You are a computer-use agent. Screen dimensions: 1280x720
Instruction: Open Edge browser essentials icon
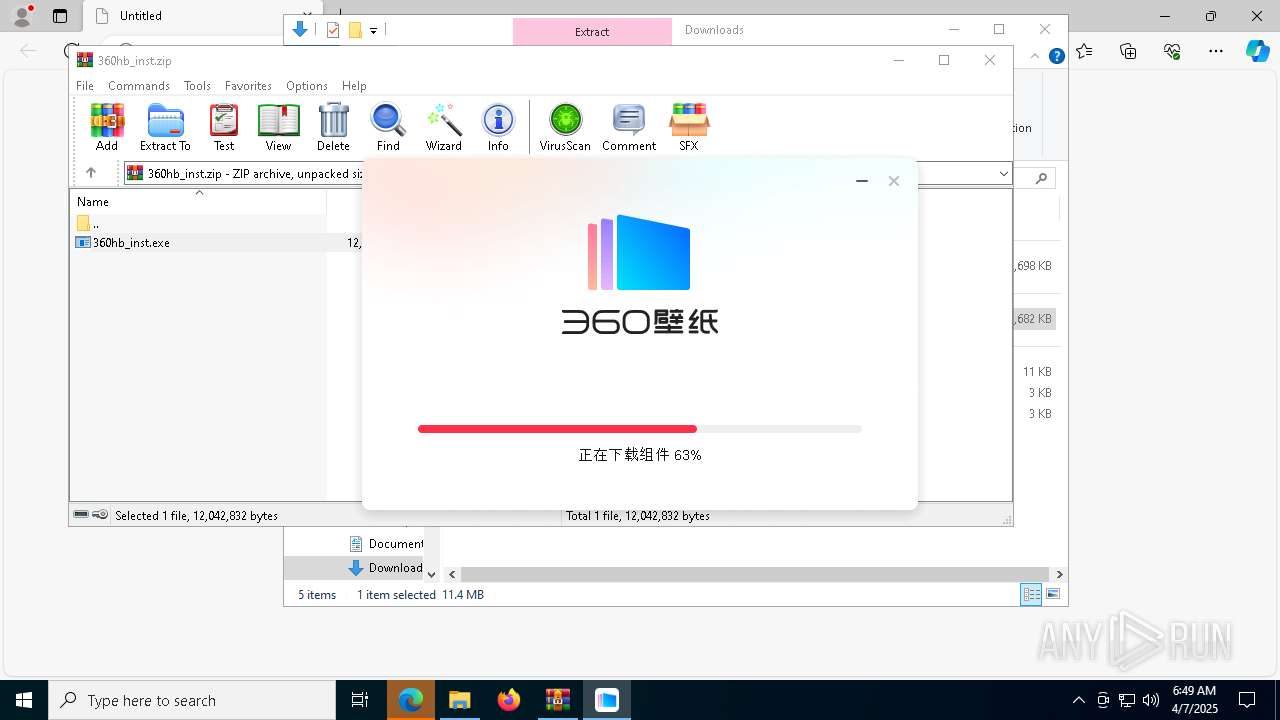point(1173,51)
